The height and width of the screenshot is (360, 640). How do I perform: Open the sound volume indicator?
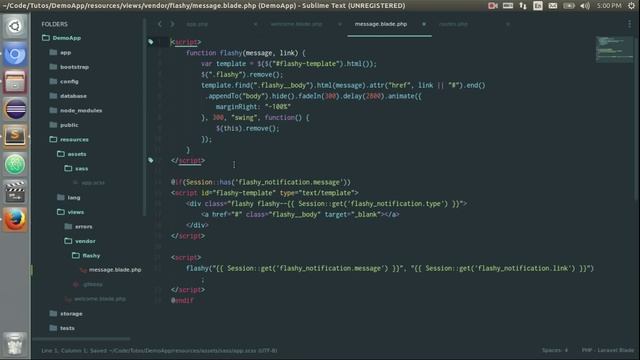[x=585, y=6]
